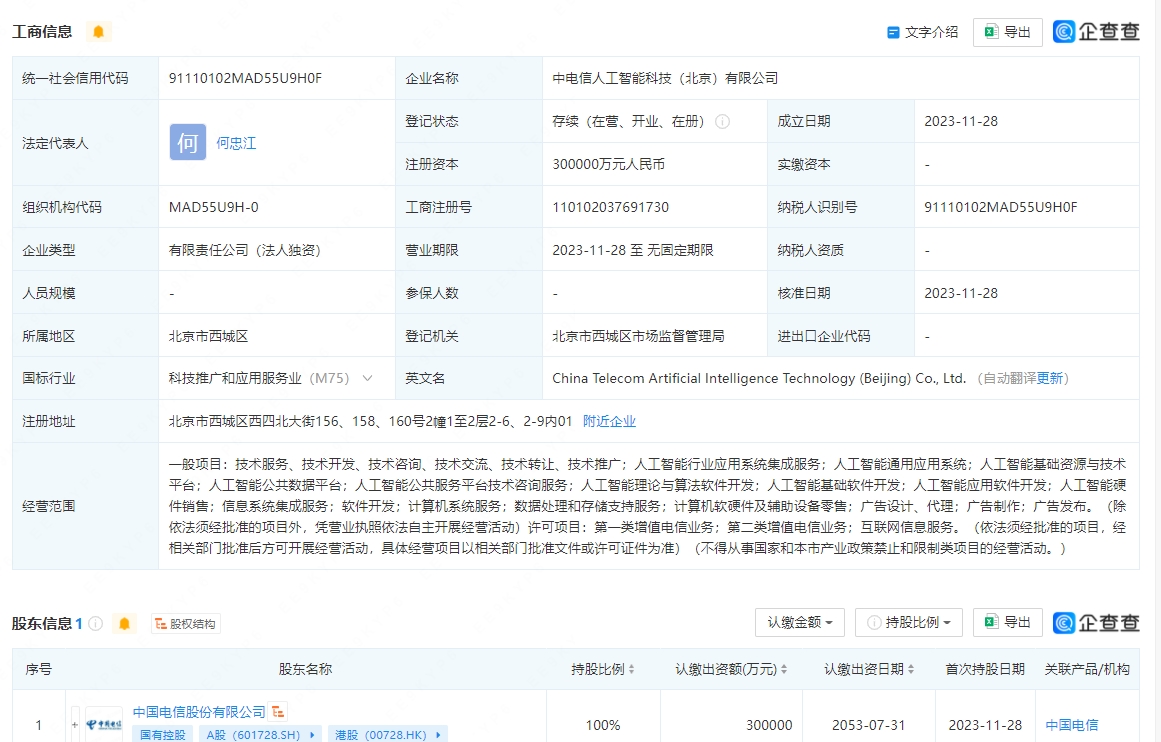This screenshot has width=1161, height=742.
Task: Click the China Telecom logo thumbnail
Action: click(104, 725)
